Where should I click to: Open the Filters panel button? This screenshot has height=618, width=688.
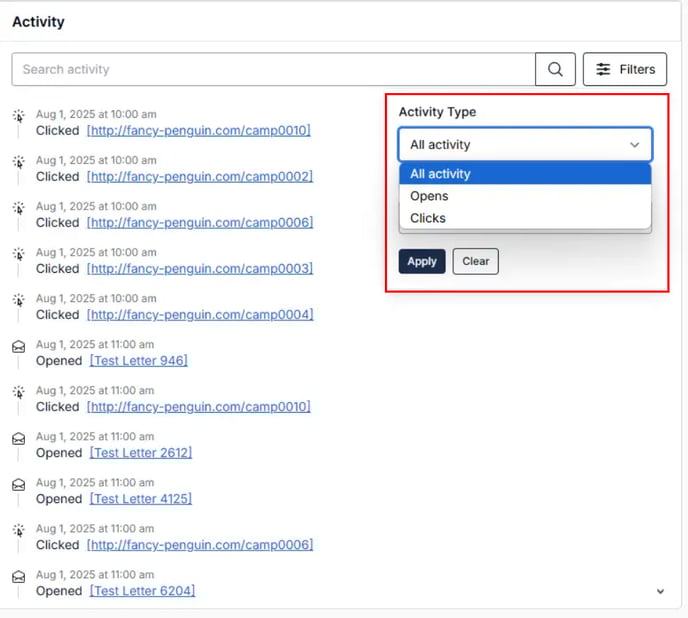pos(625,69)
